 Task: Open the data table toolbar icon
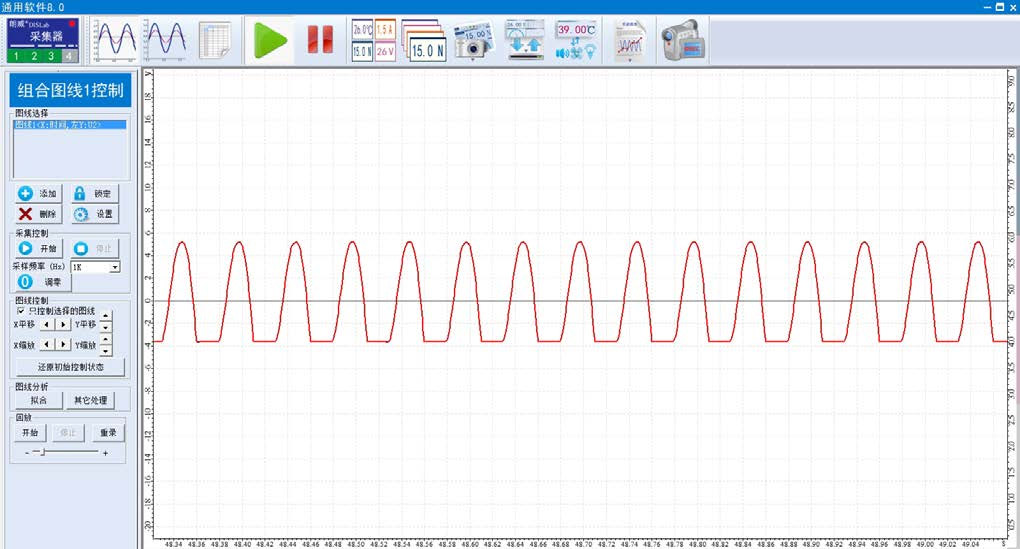click(x=215, y=40)
